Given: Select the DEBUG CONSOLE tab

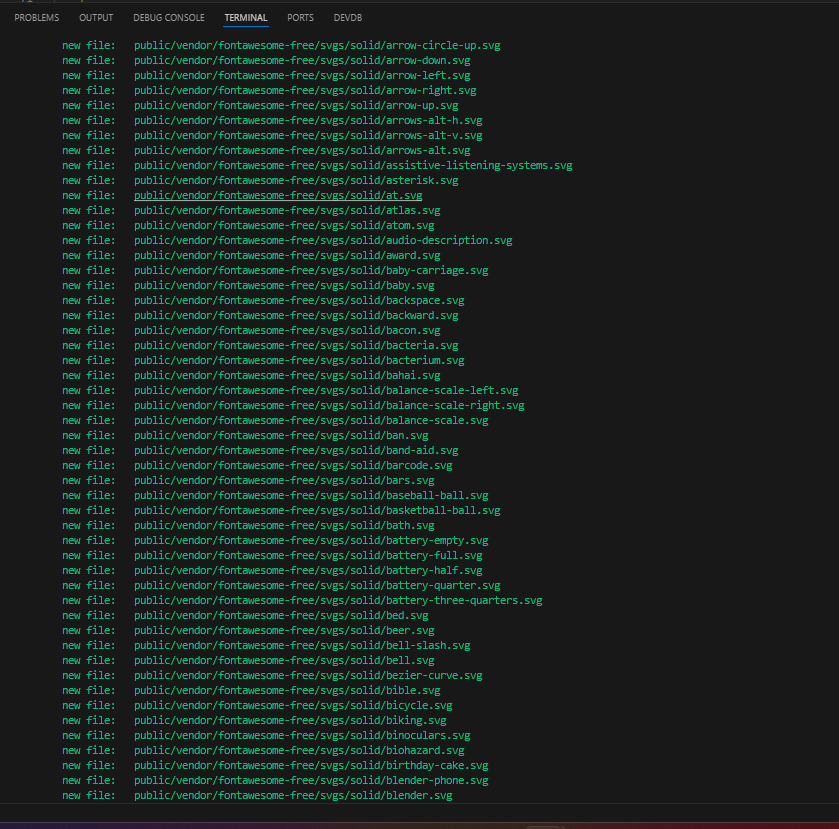Looking at the screenshot, I should click(x=169, y=18).
